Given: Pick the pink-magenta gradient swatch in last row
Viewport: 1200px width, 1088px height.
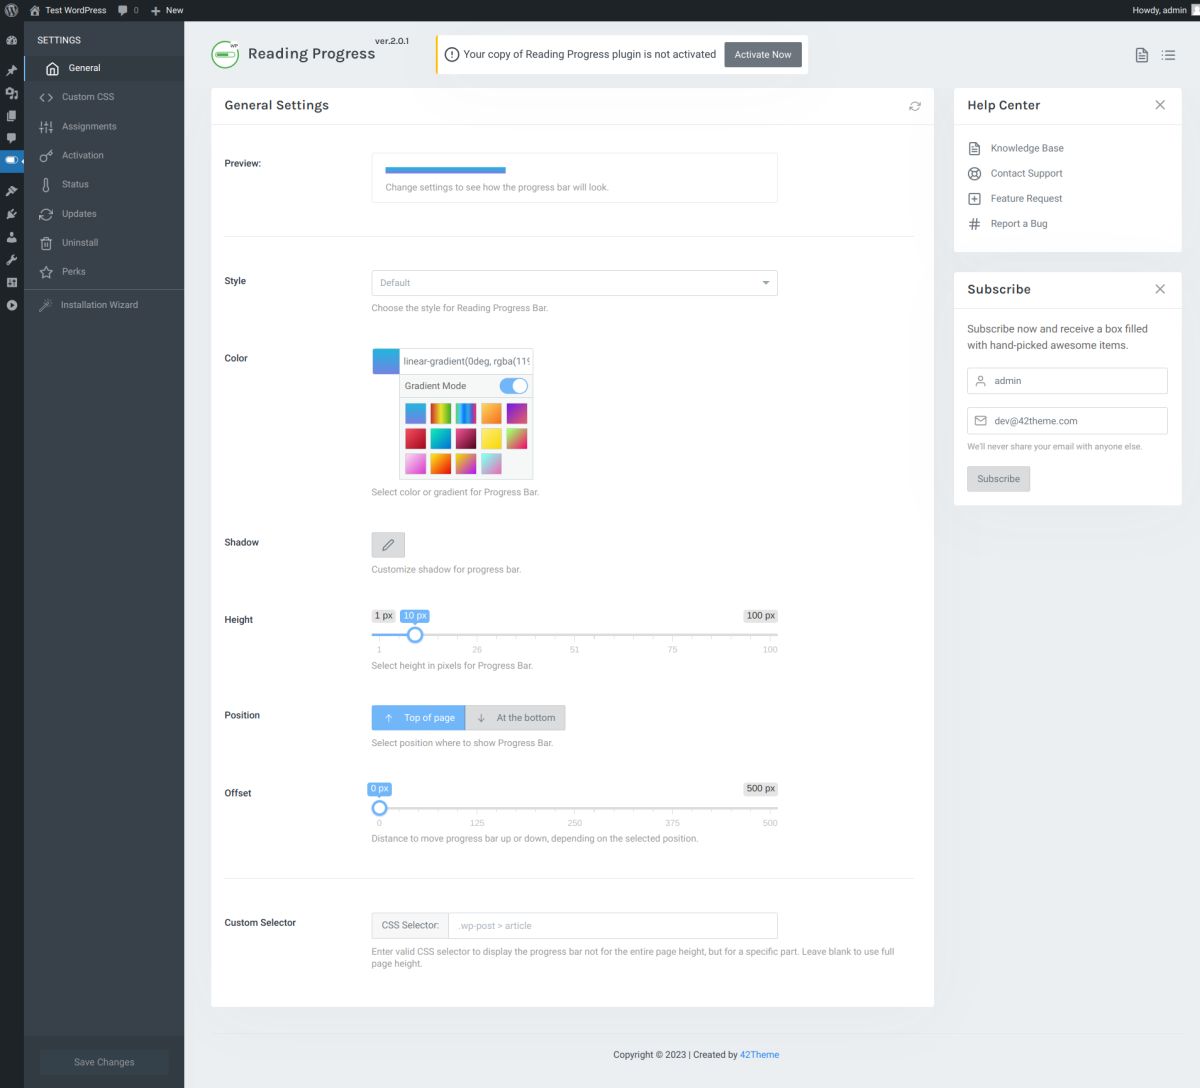Looking at the screenshot, I should (416, 463).
